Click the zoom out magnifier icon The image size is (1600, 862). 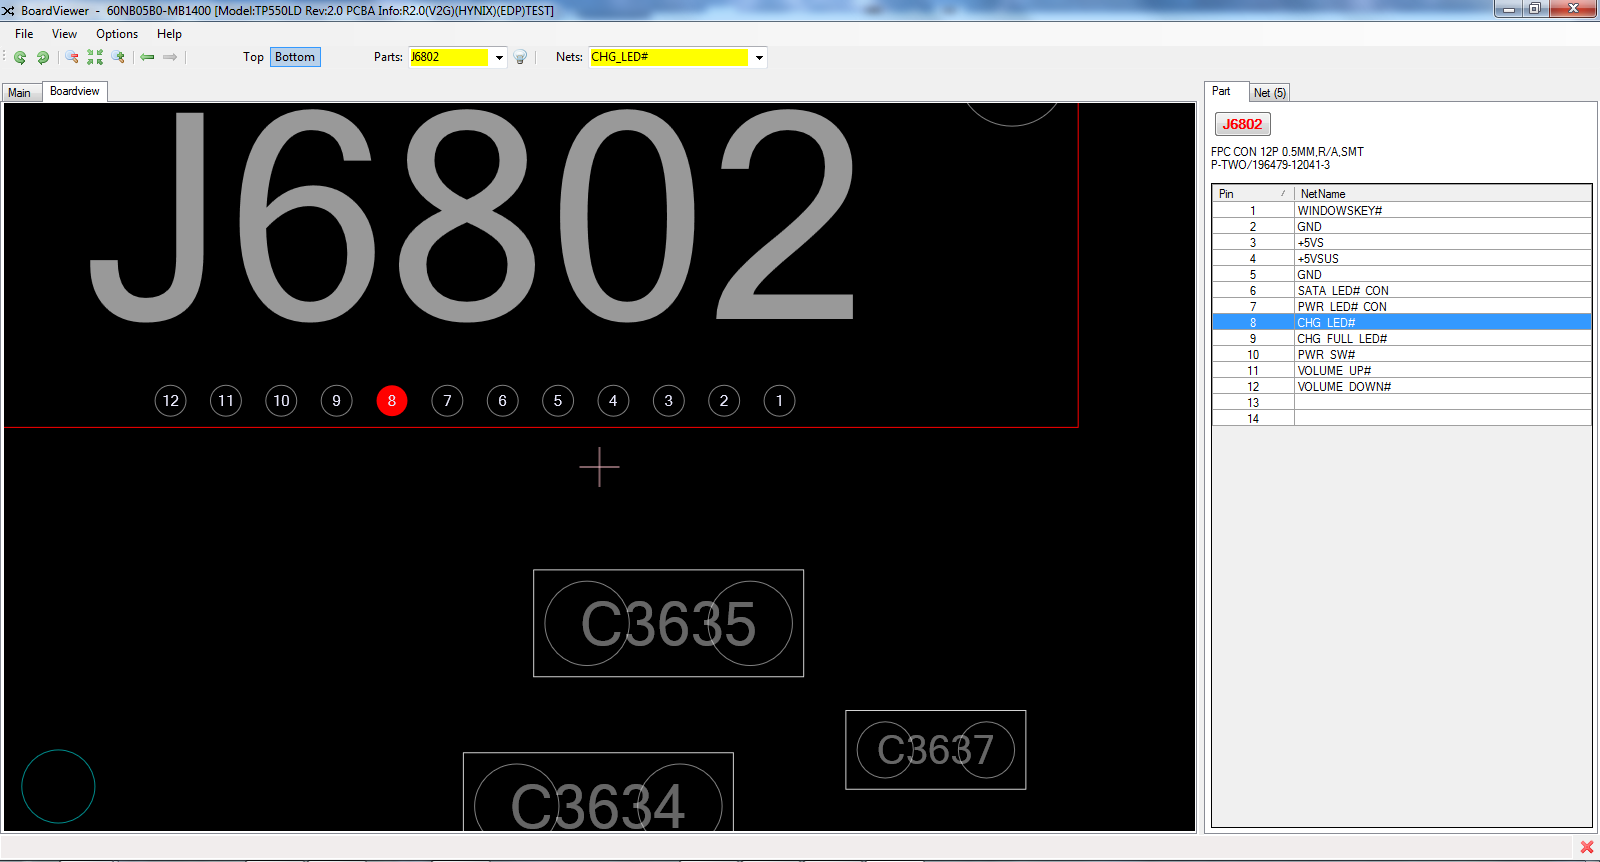tap(72, 58)
